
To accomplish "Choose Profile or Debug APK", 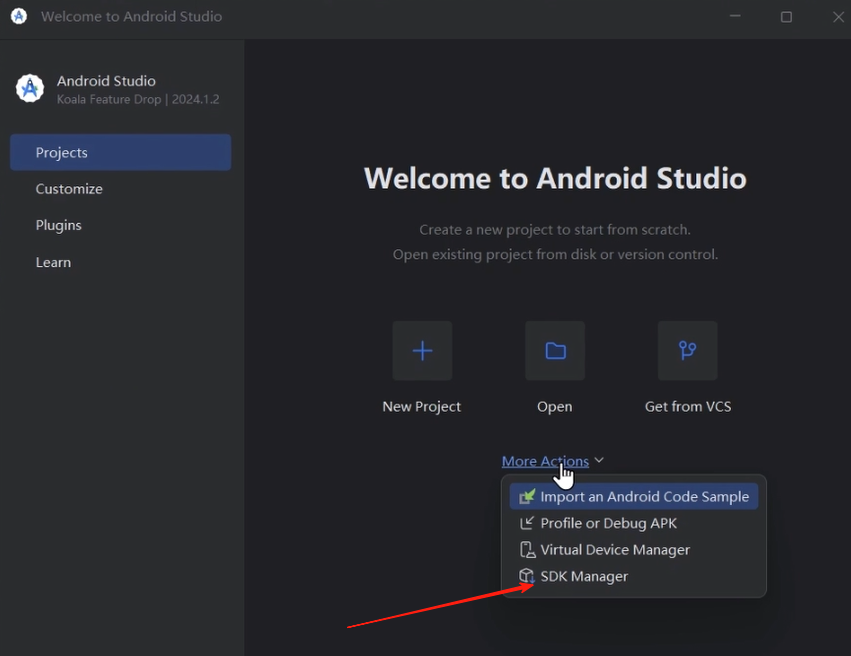I will 634,523.
